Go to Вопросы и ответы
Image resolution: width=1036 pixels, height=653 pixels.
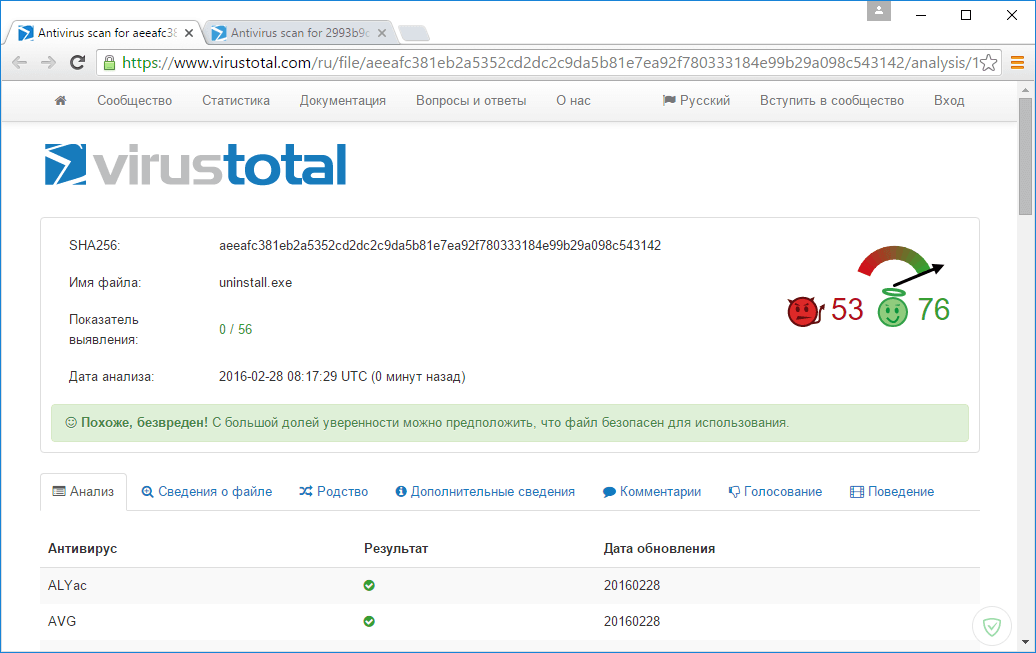point(471,100)
